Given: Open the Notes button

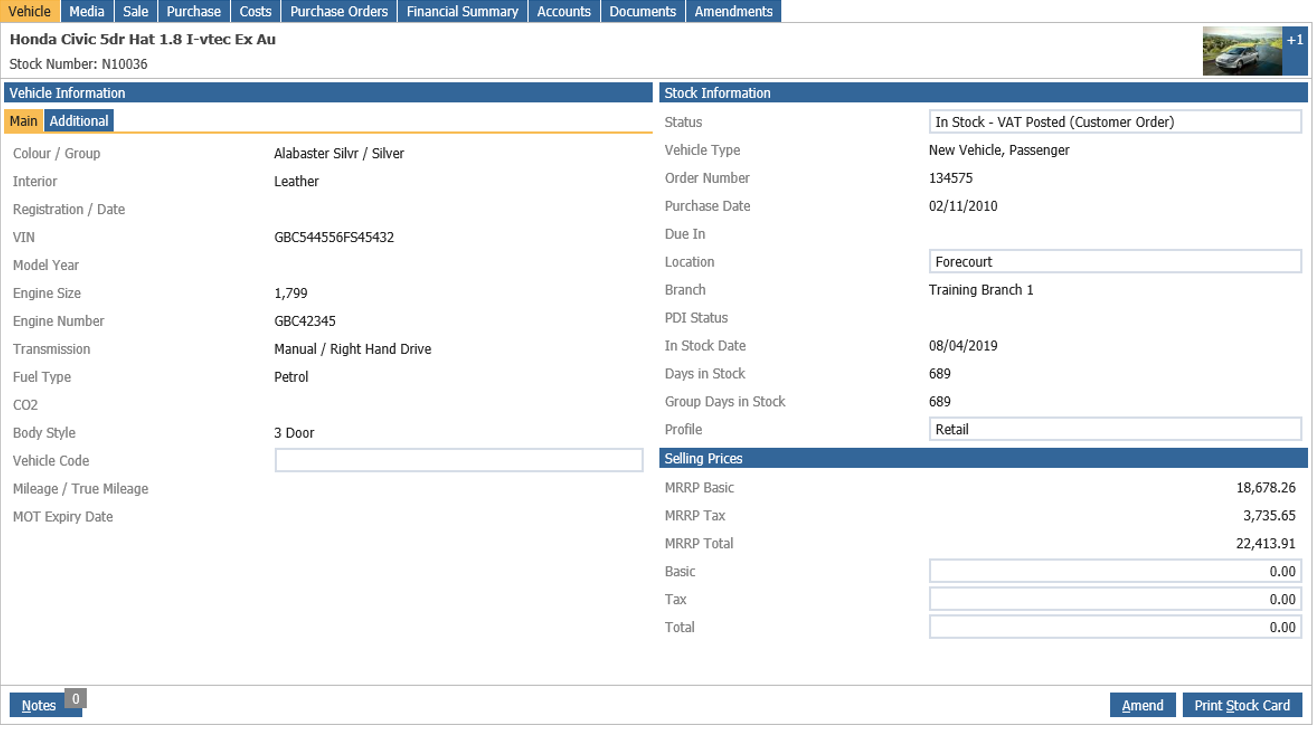Looking at the screenshot, I should (x=39, y=705).
